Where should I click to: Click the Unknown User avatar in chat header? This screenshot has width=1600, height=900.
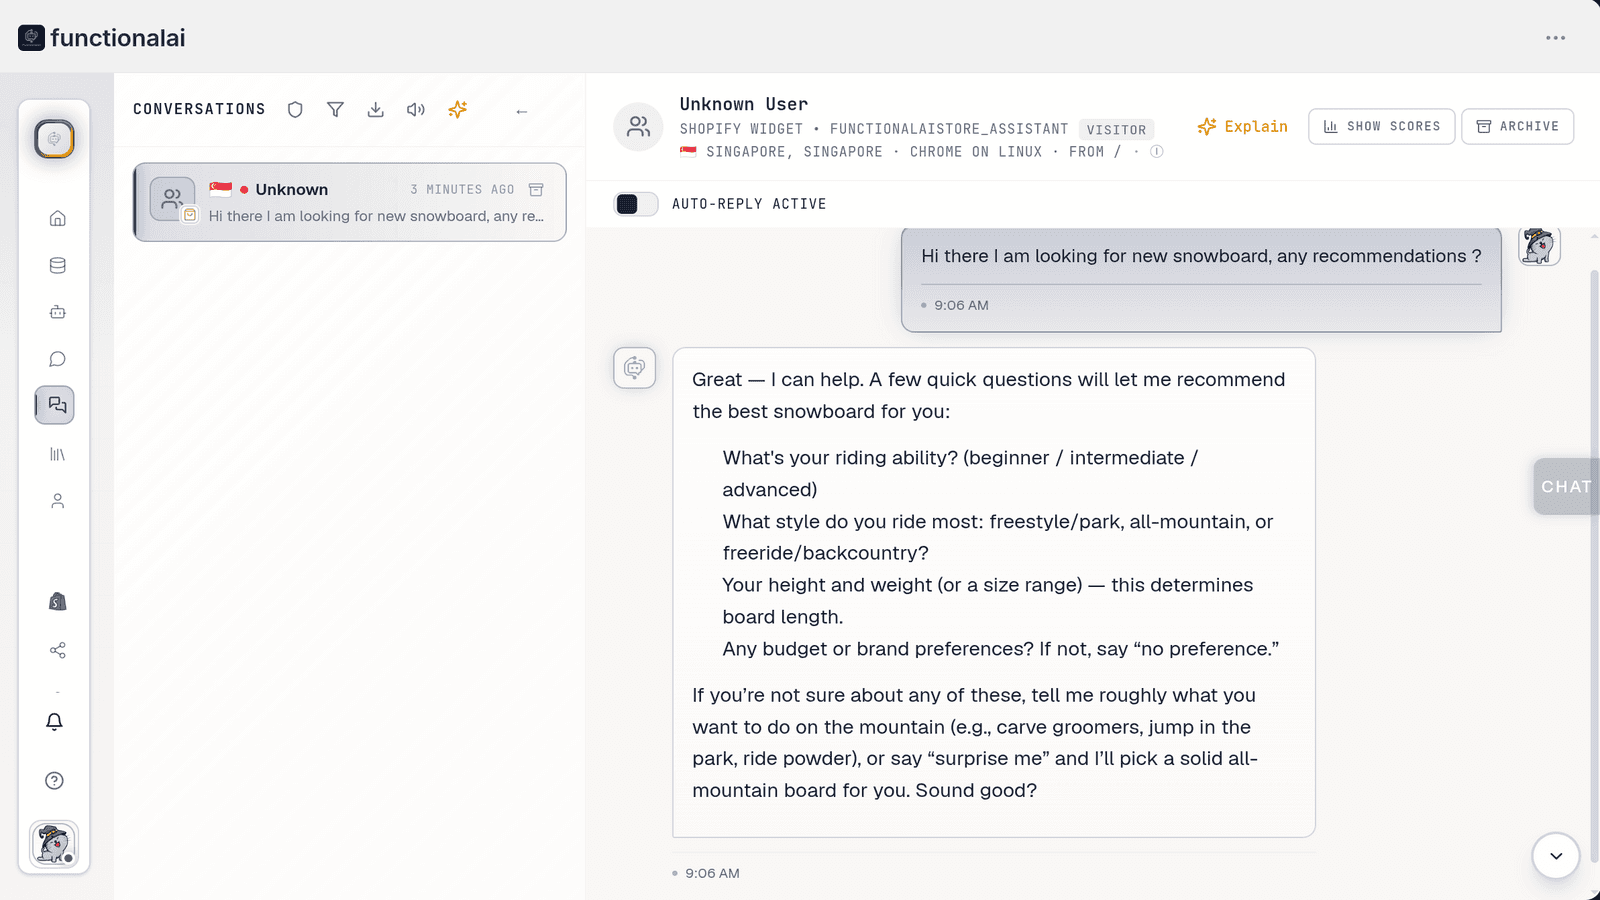638,127
